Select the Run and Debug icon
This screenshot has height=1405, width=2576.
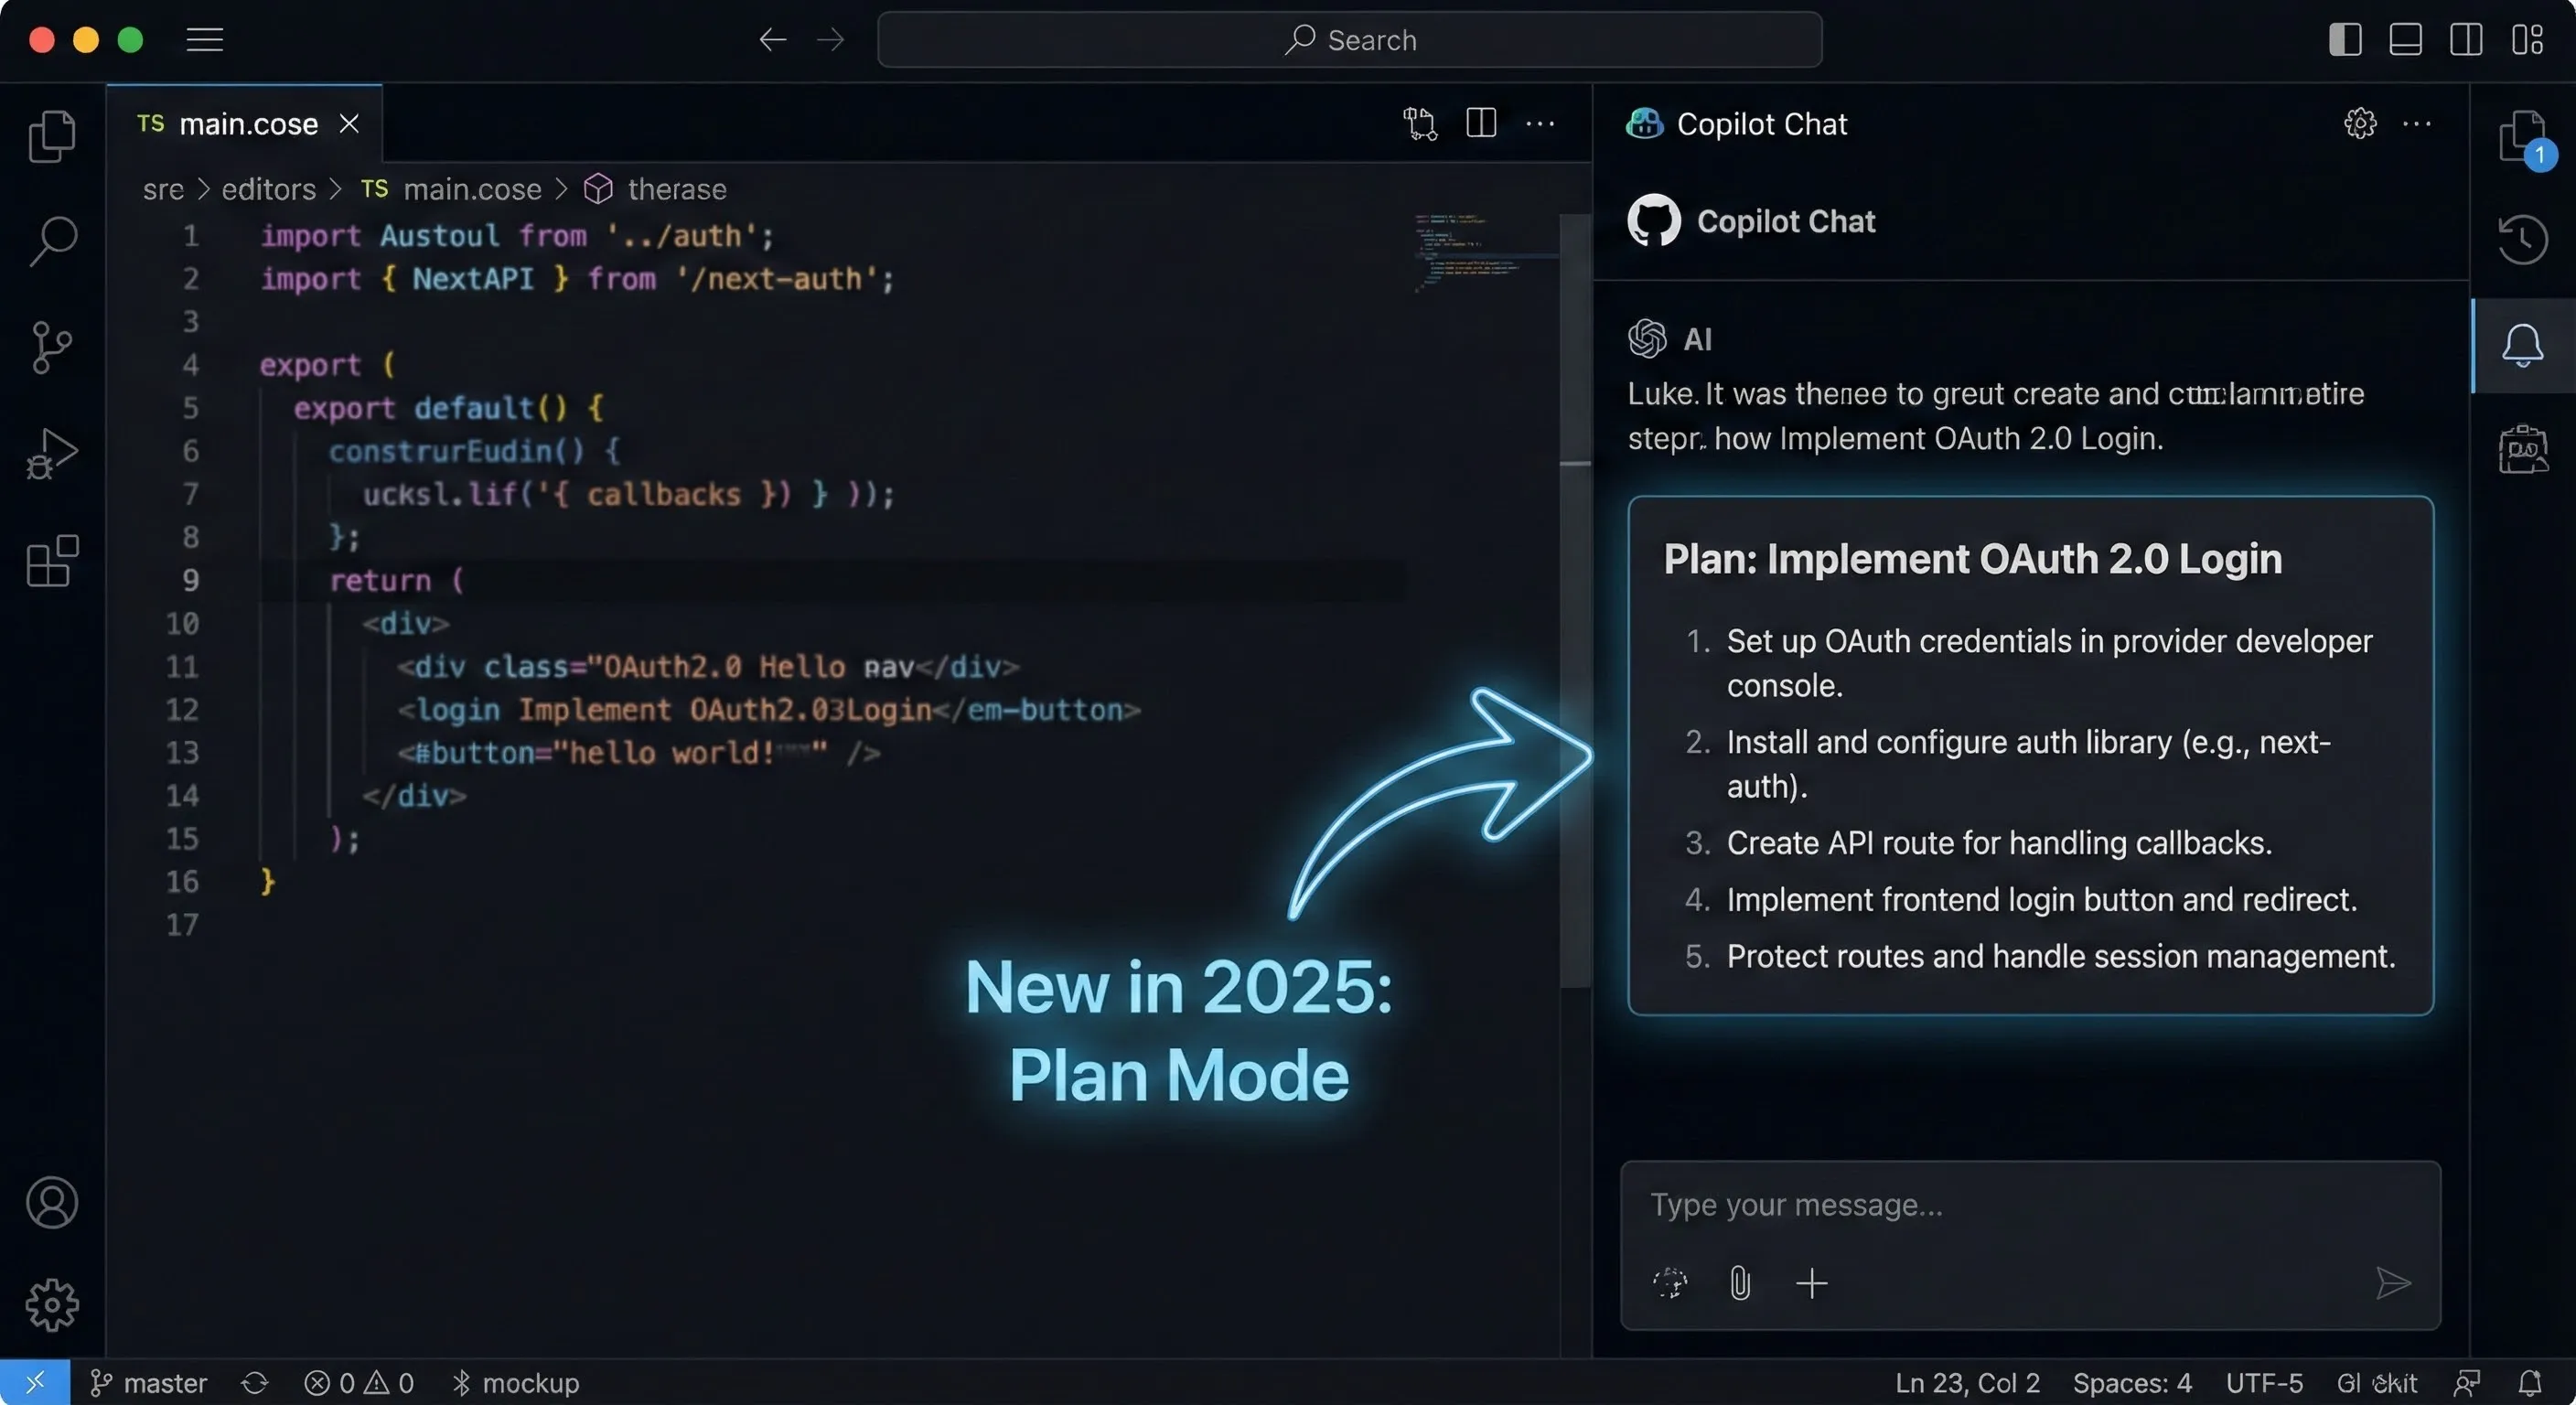(x=50, y=452)
